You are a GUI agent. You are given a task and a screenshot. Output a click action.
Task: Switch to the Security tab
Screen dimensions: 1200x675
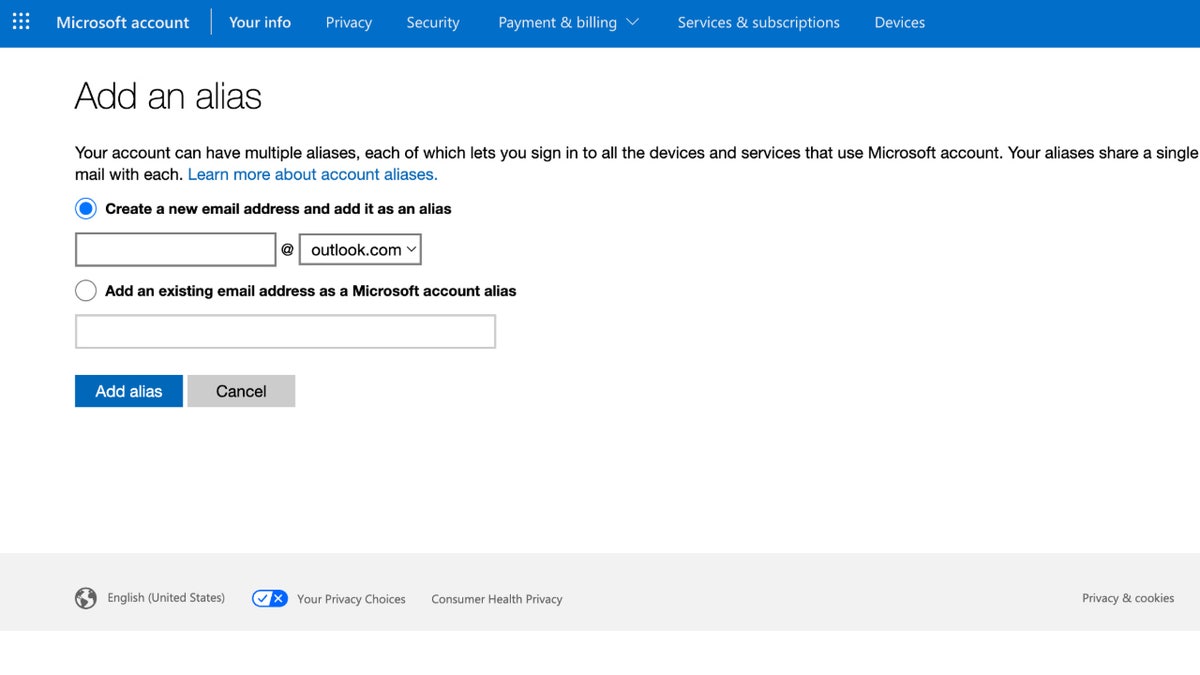(x=433, y=22)
